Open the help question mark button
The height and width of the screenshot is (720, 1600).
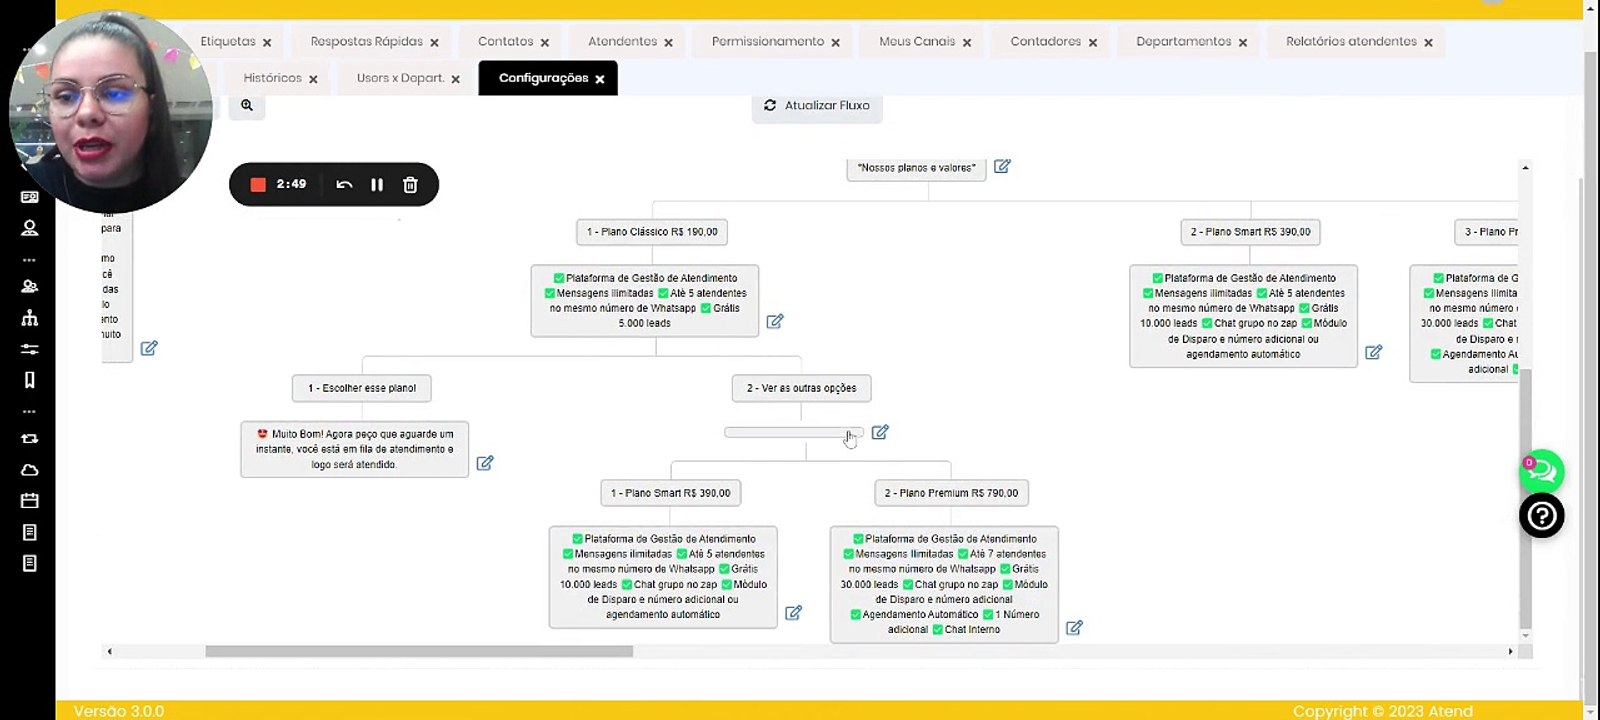click(x=1542, y=516)
